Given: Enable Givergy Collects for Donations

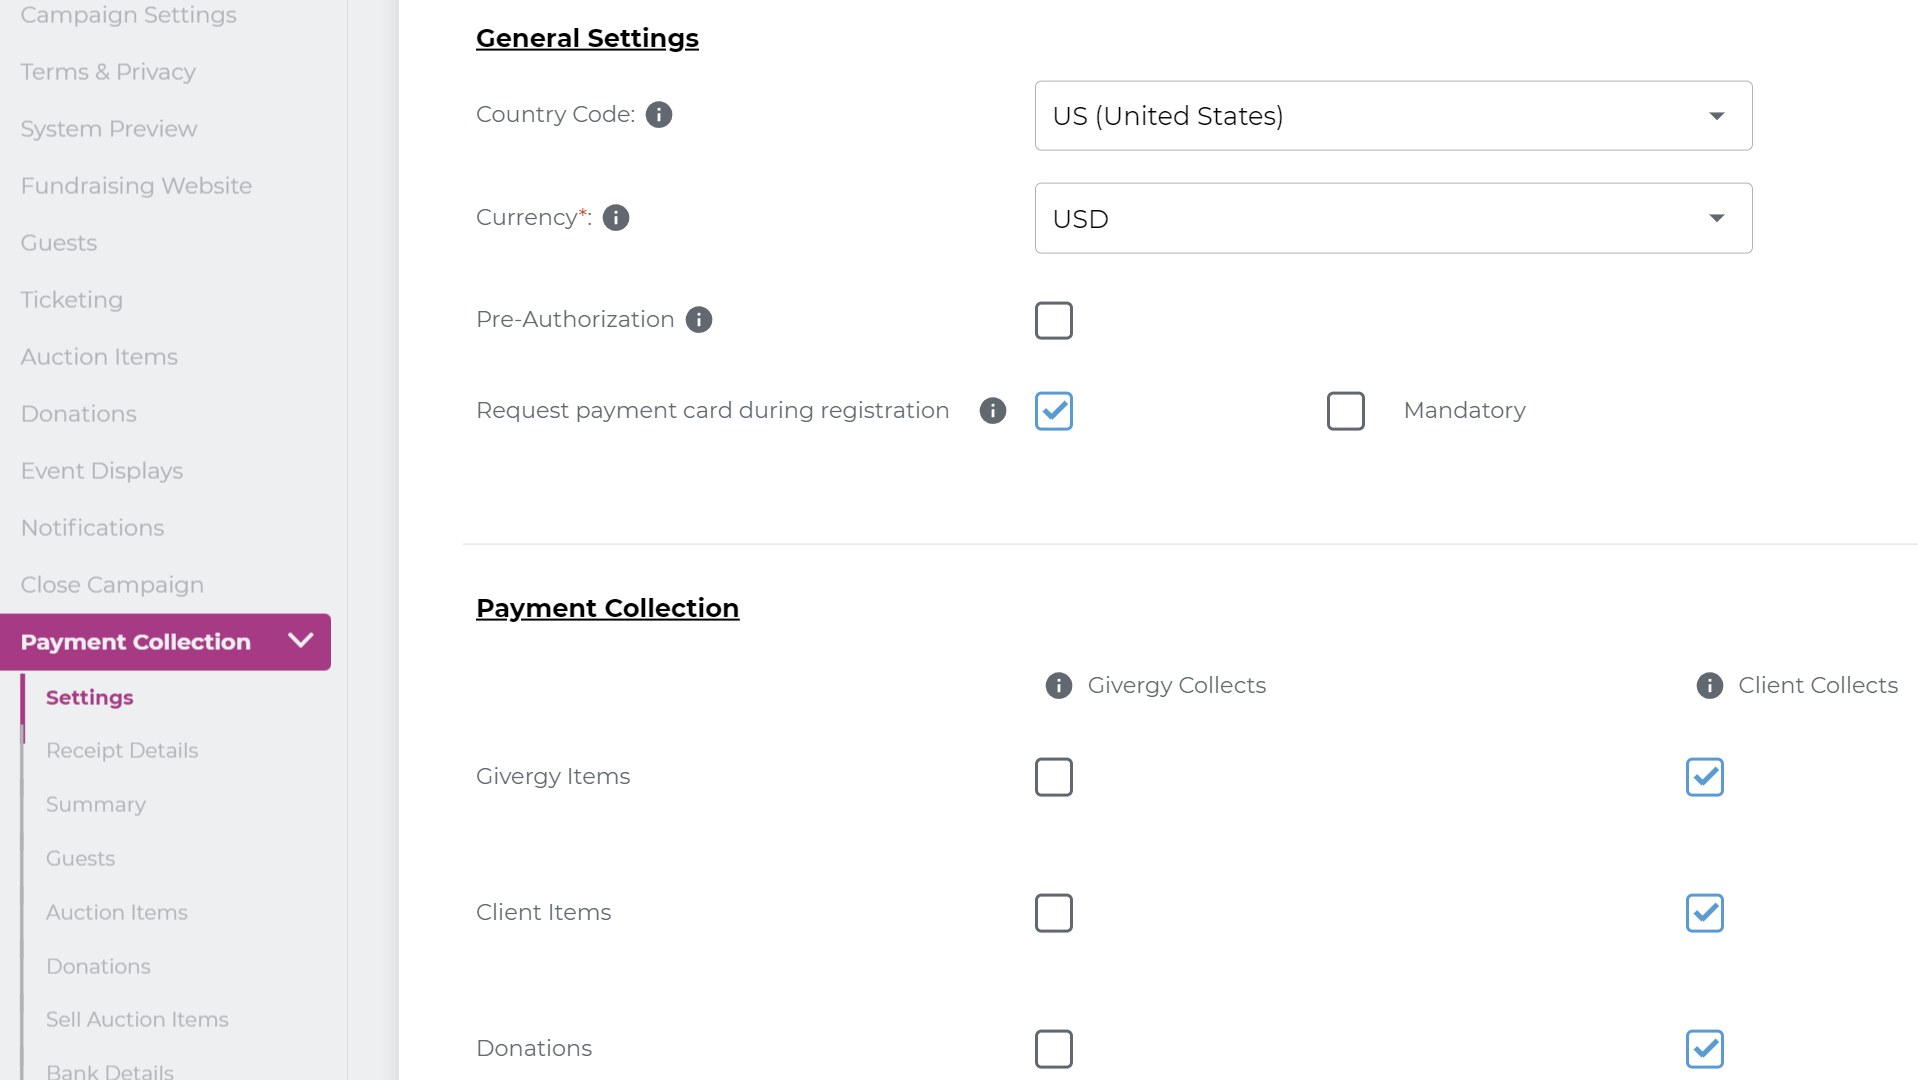Looking at the screenshot, I should click(x=1053, y=1049).
